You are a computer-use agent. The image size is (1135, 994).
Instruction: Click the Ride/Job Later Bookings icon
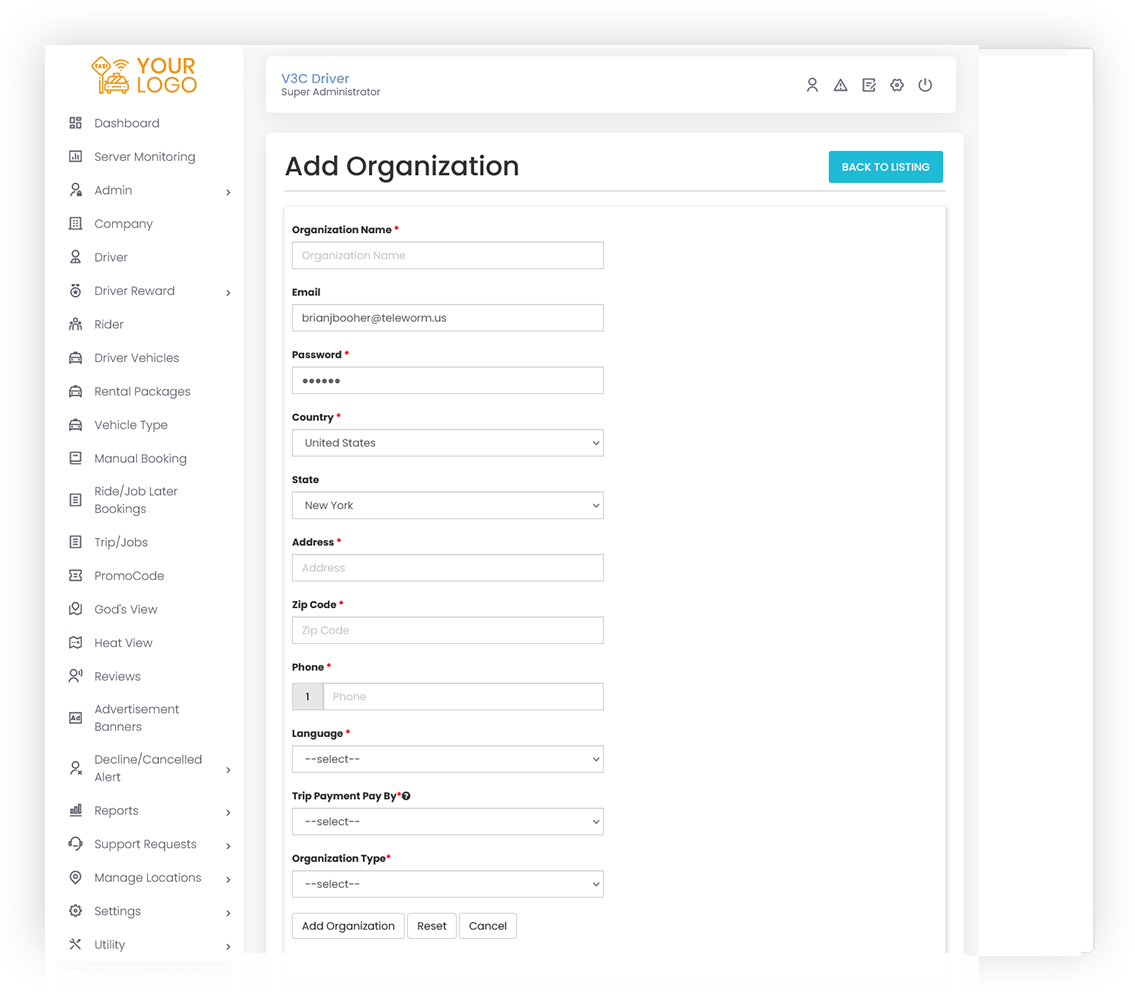click(x=75, y=500)
